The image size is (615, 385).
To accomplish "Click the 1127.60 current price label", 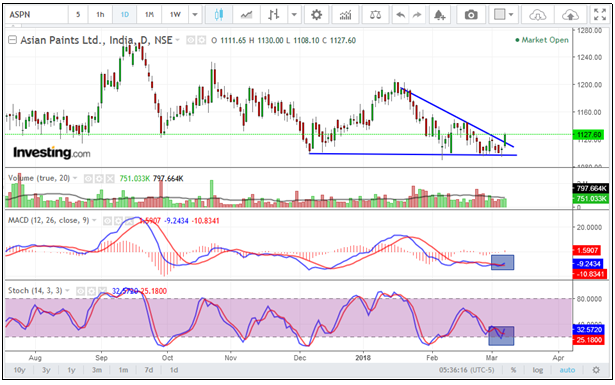I will click(588, 135).
